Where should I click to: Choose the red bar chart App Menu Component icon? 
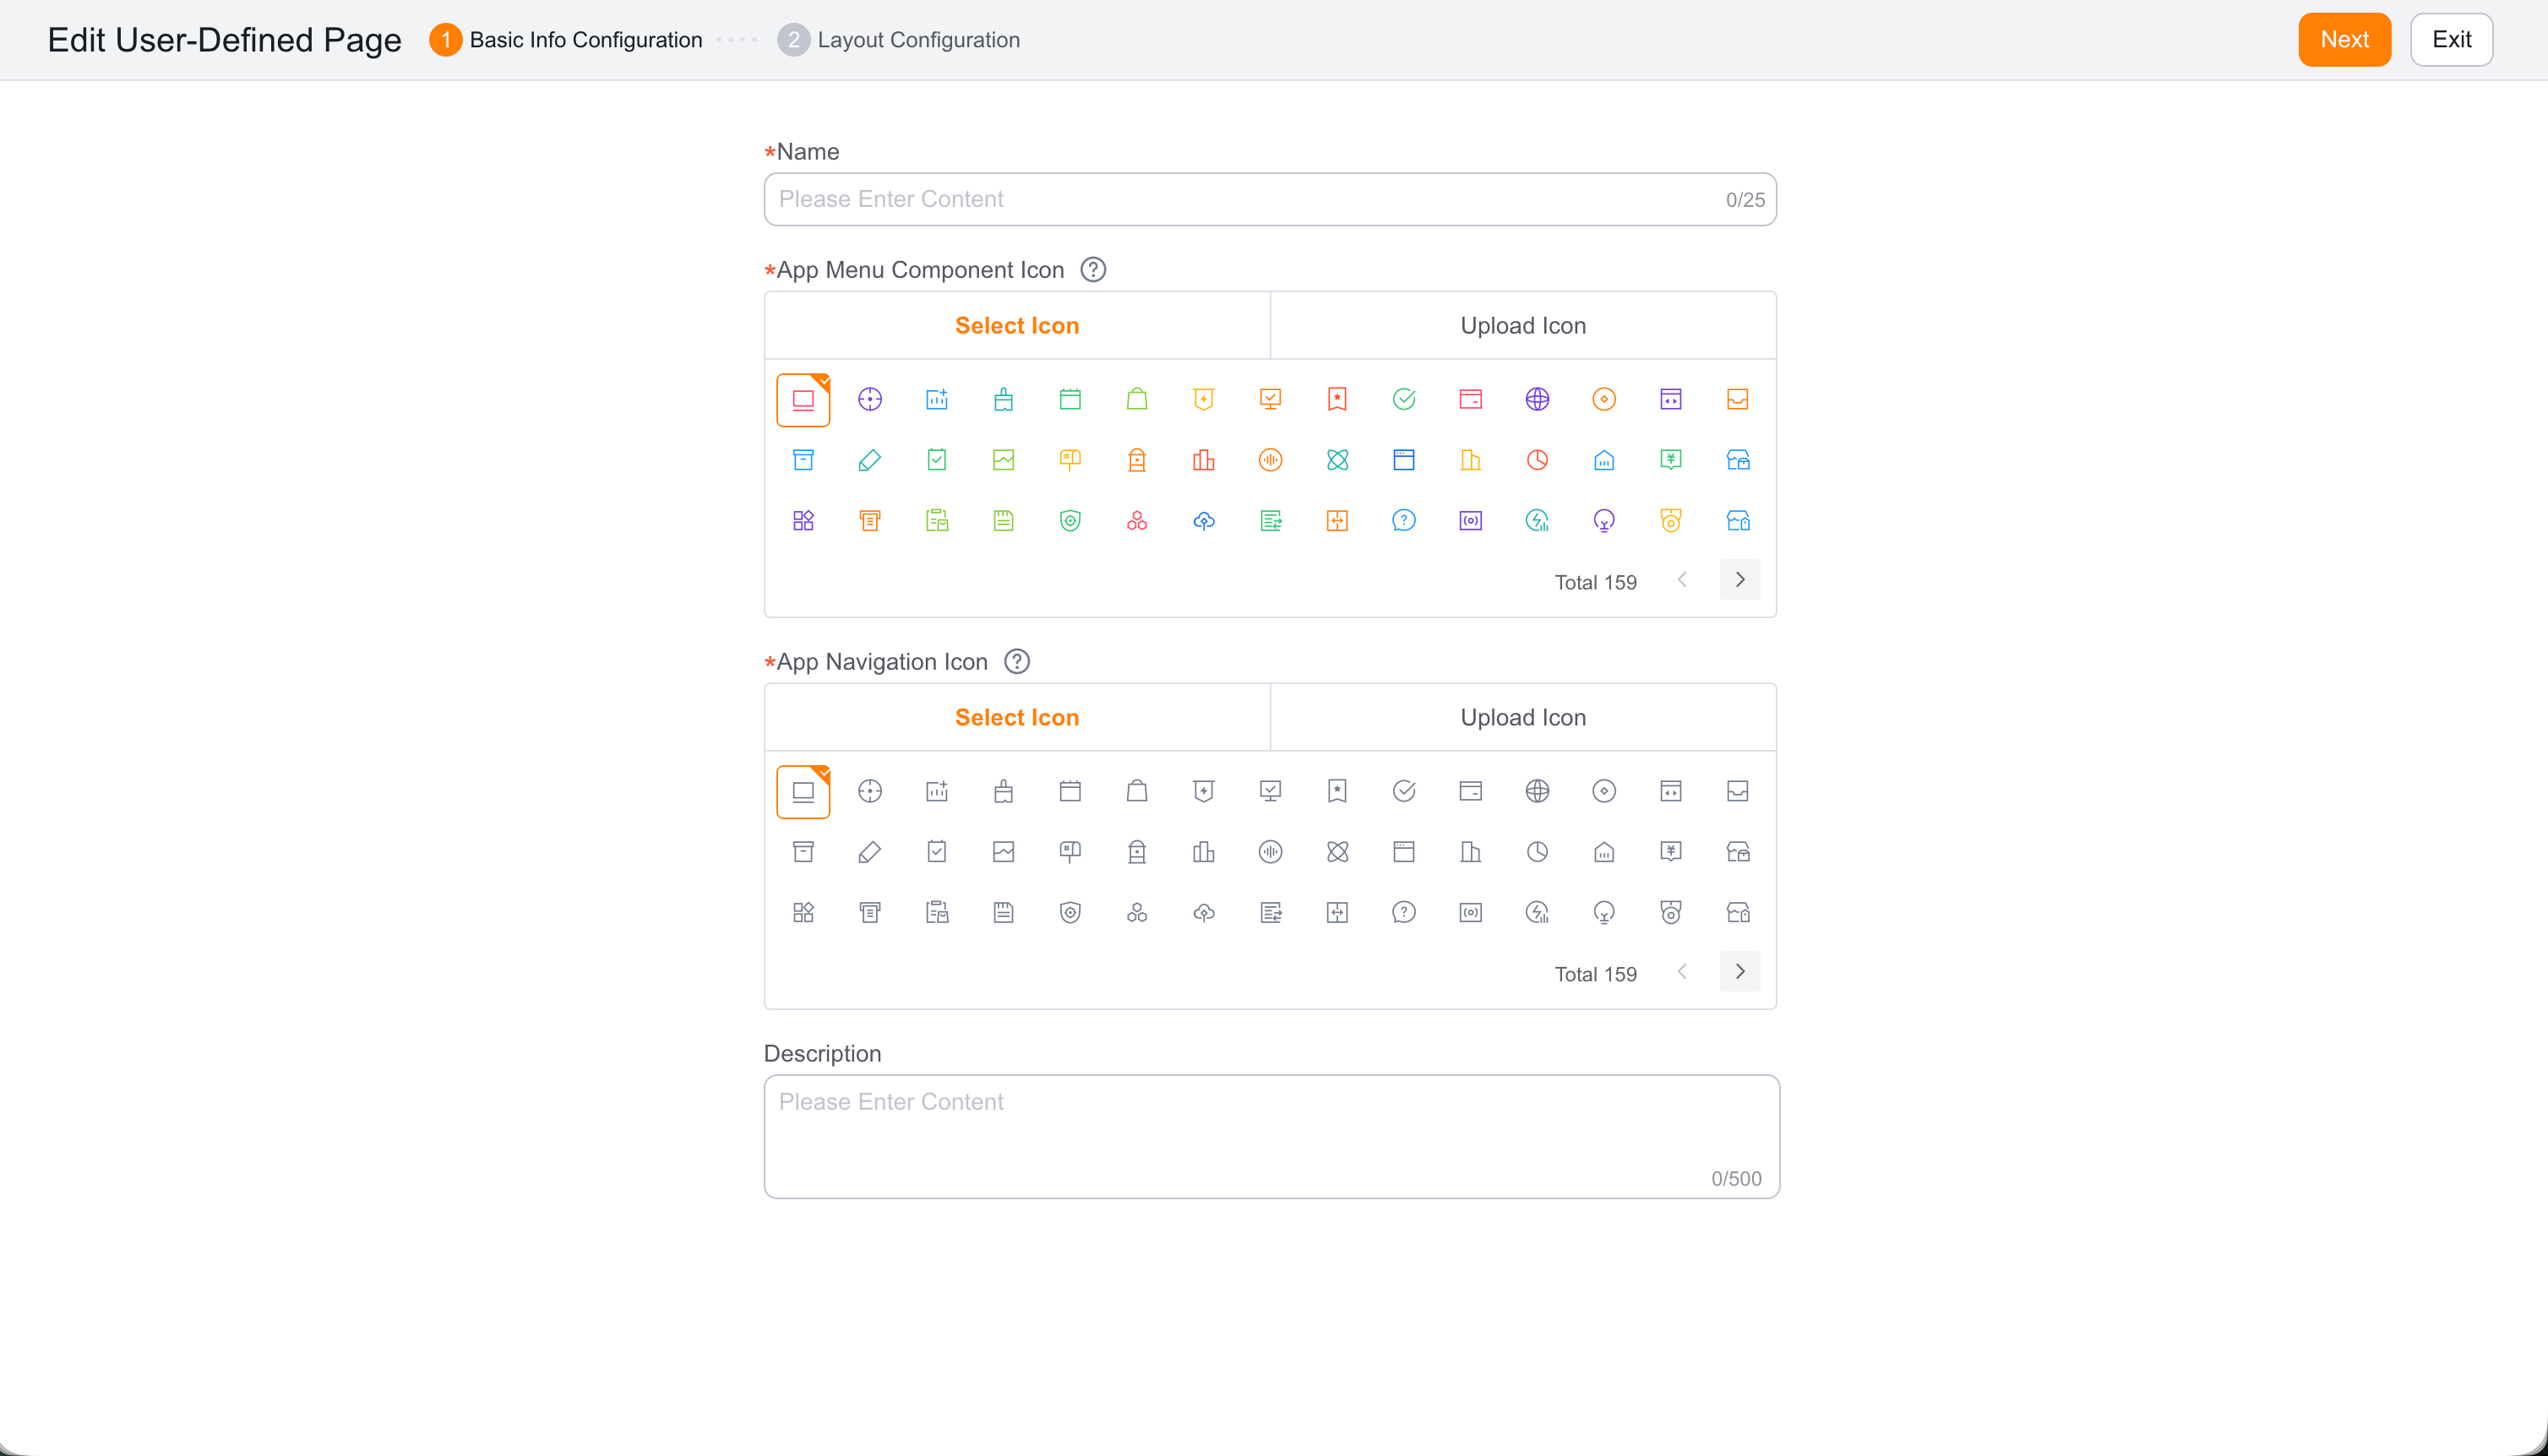point(1204,460)
